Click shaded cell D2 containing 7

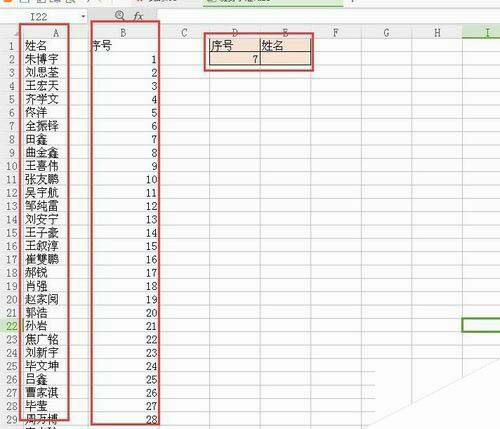235,59
